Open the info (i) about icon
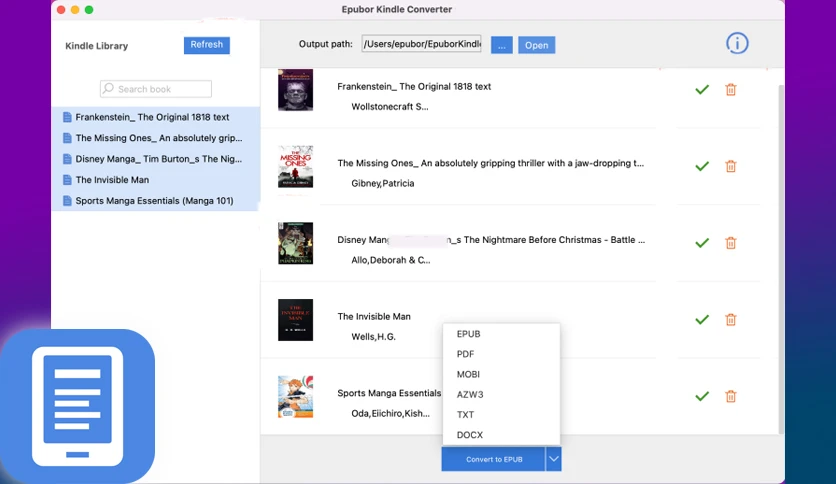 coord(737,43)
